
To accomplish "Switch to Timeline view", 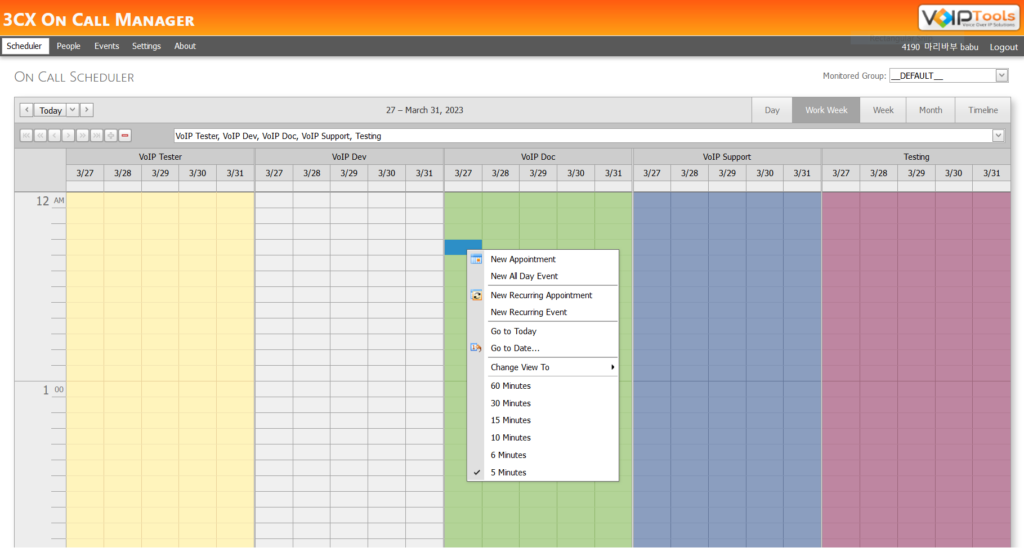I will (983, 110).
